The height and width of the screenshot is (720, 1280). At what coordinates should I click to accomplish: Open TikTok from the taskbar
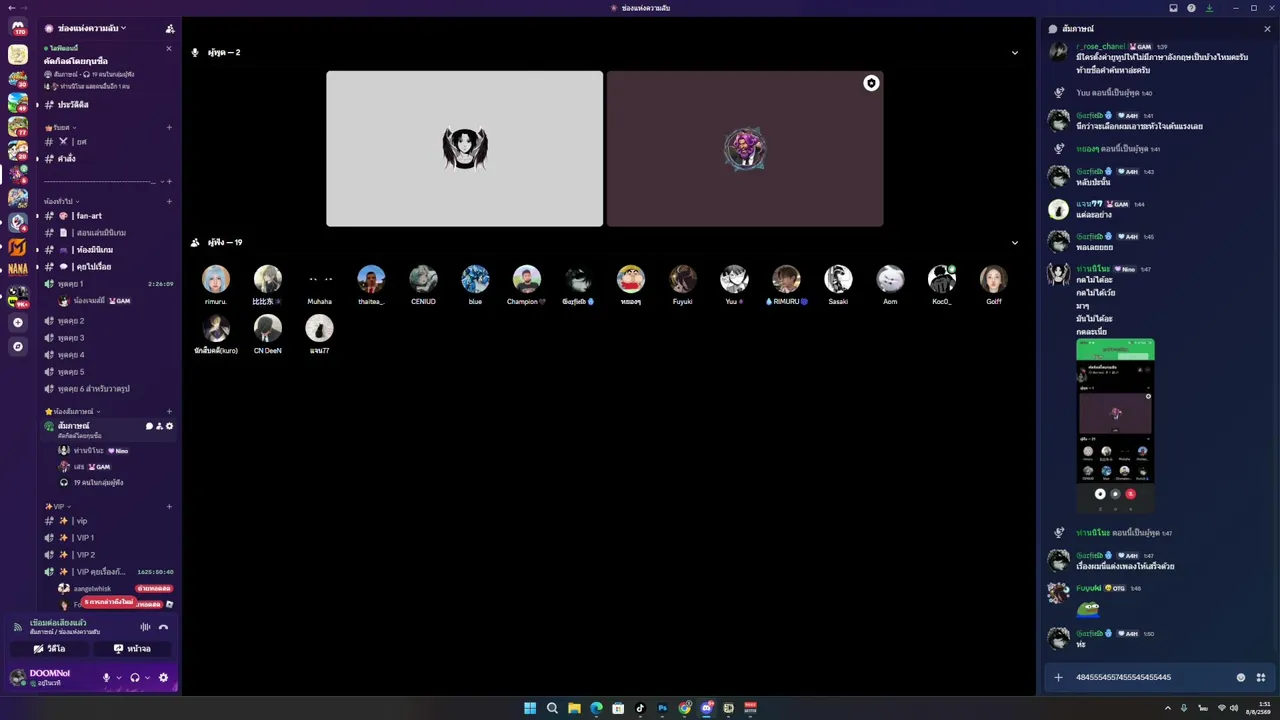click(640, 708)
